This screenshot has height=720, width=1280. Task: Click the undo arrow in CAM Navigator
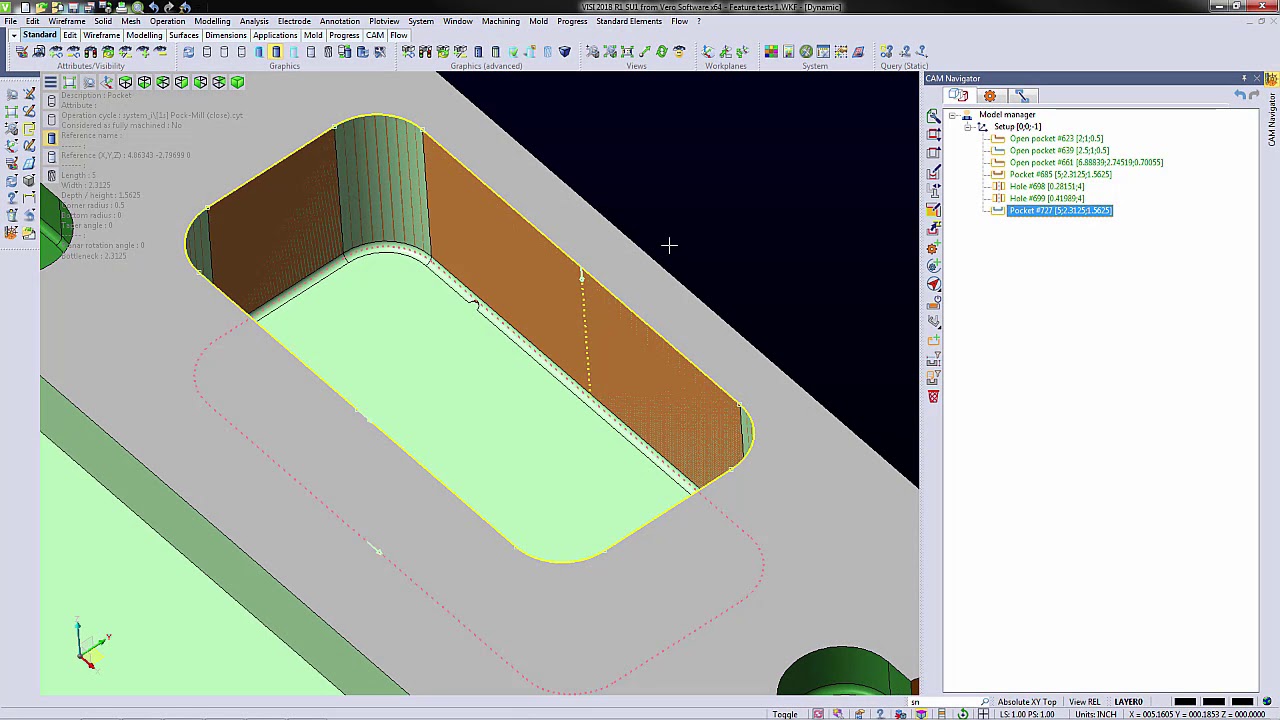(1240, 96)
